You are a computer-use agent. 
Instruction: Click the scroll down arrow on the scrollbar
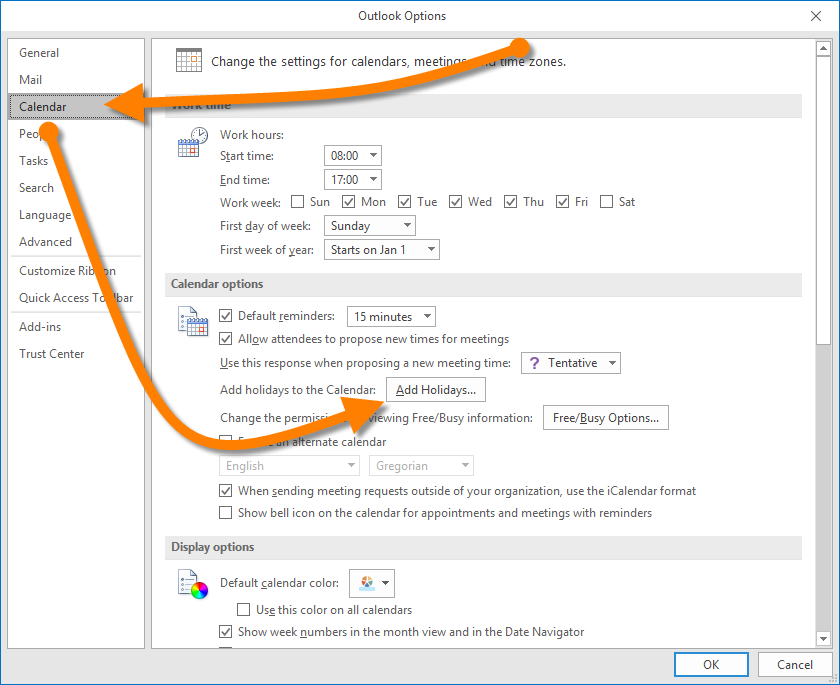823,638
